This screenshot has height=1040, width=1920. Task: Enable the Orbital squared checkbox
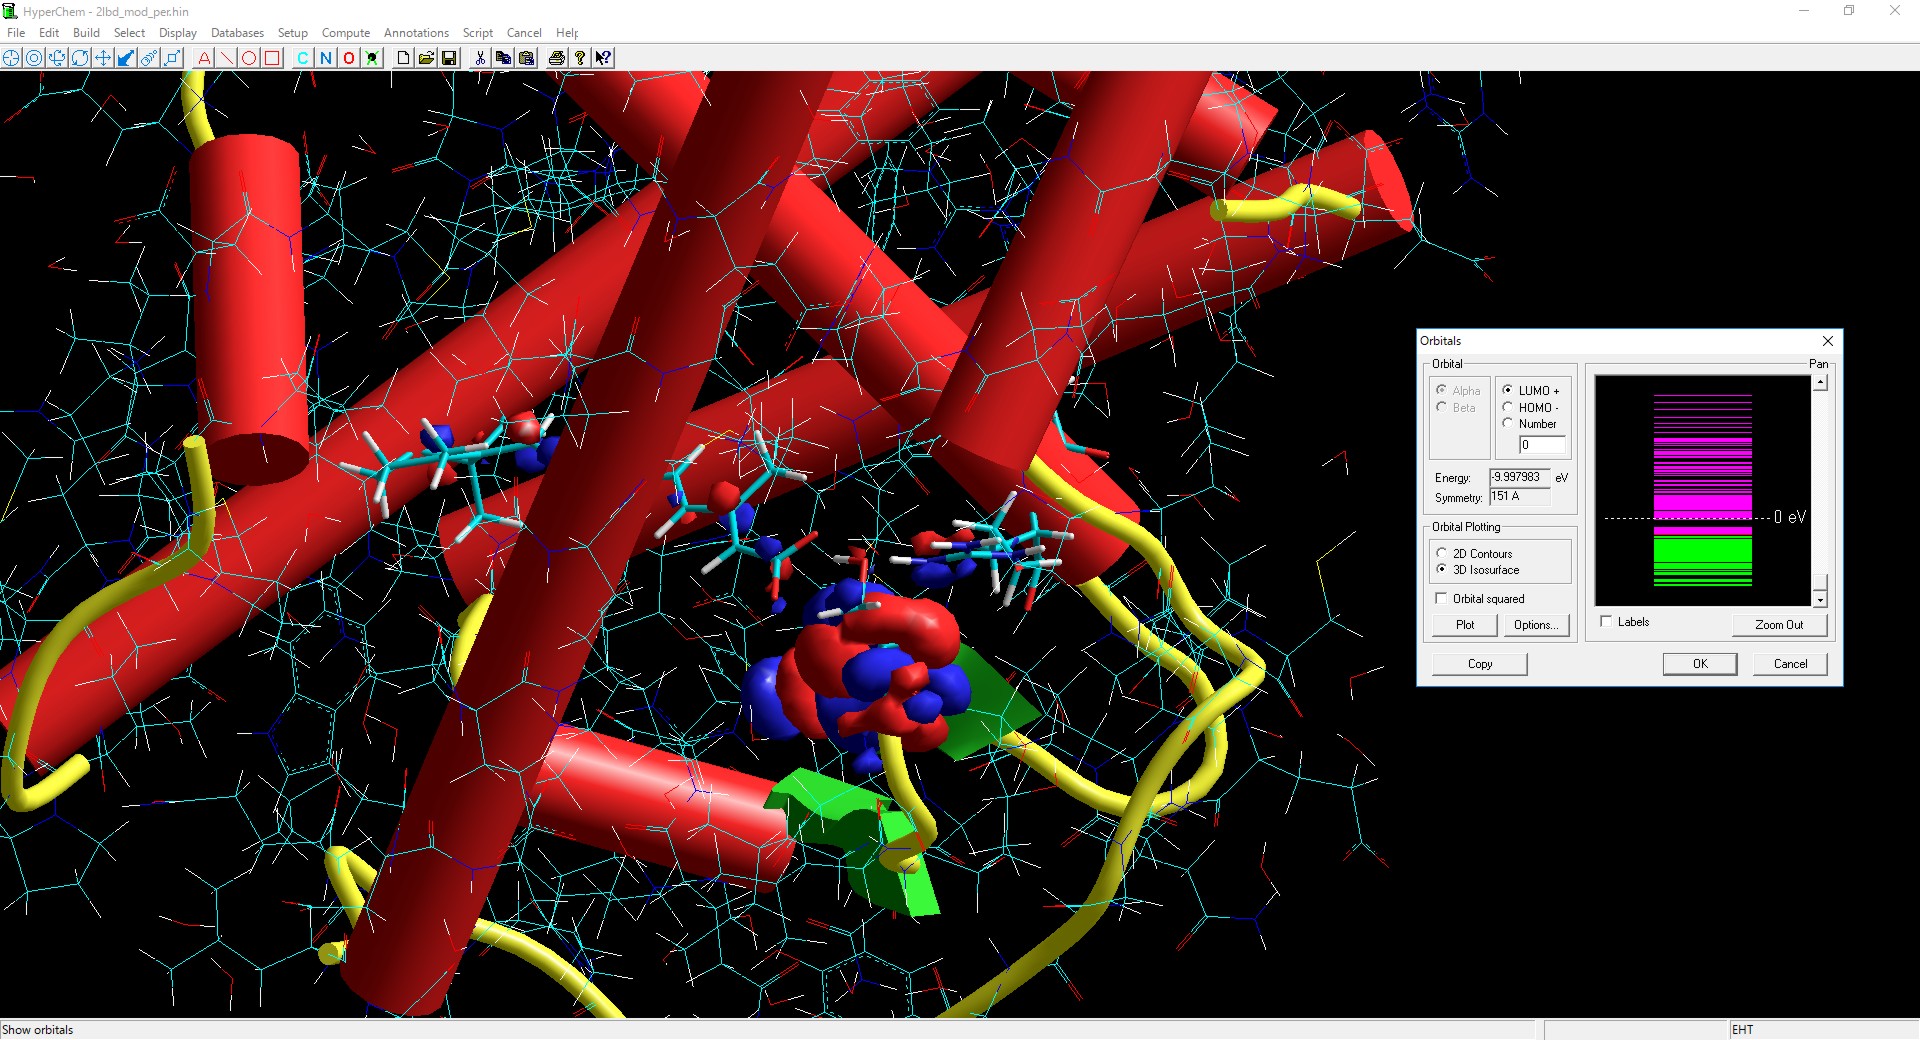(1442, 598)
